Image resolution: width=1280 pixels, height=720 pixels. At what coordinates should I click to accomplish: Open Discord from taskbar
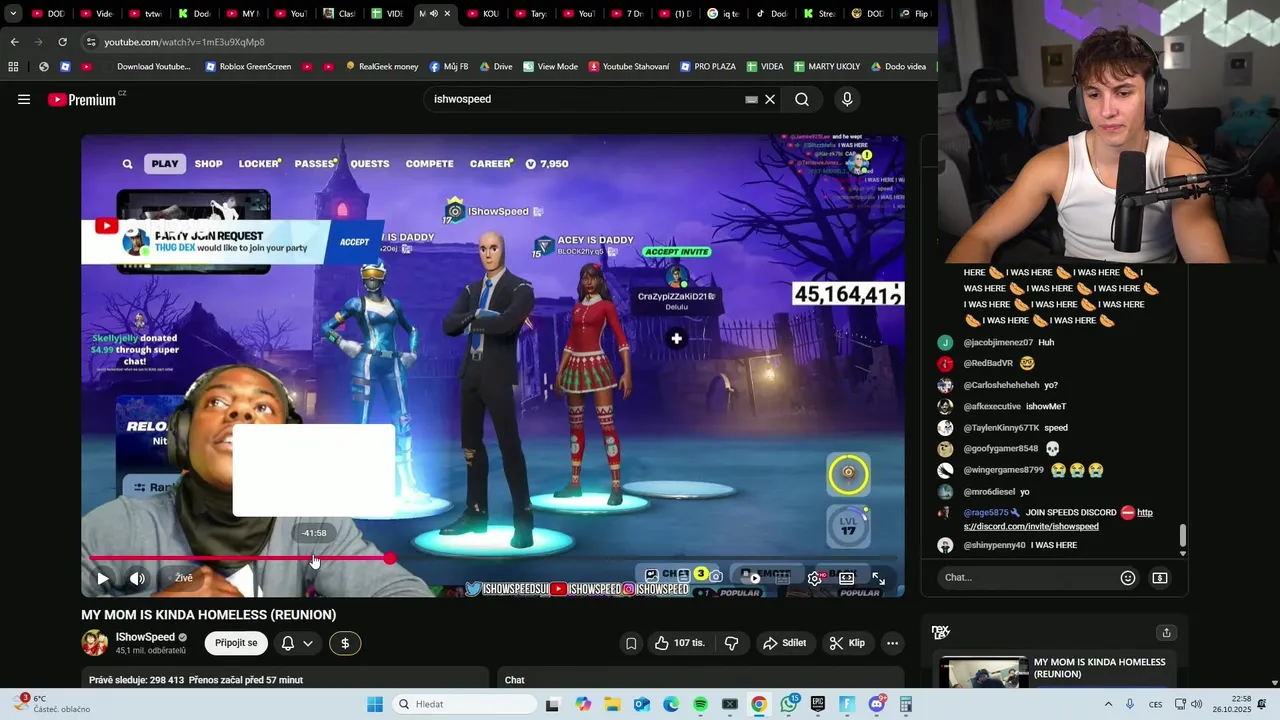[877, 704]
